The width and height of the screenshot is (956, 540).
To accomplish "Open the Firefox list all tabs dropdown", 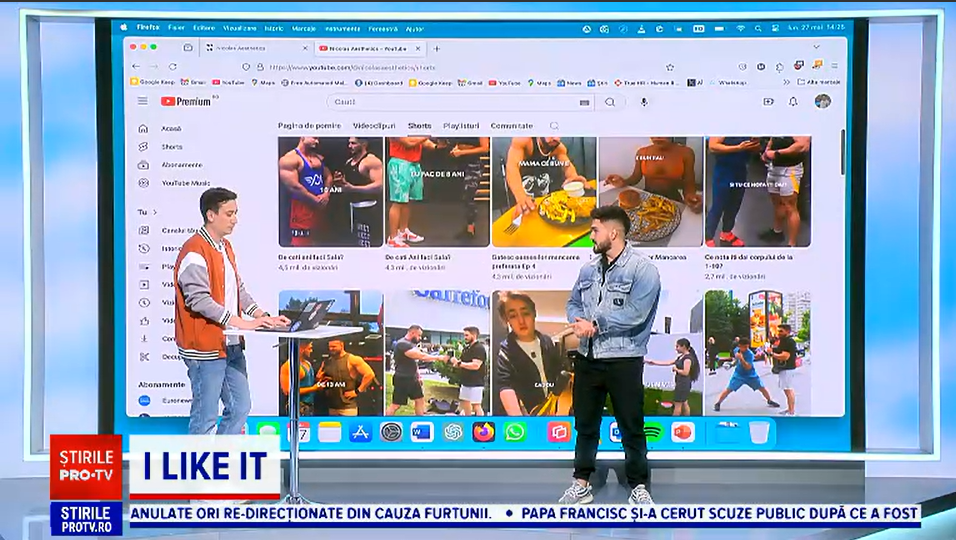I will [817, 47].
